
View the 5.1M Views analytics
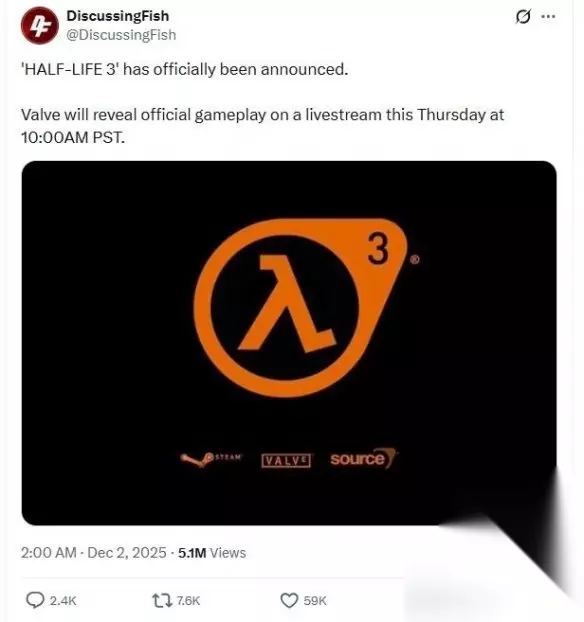tap(212, 553)
